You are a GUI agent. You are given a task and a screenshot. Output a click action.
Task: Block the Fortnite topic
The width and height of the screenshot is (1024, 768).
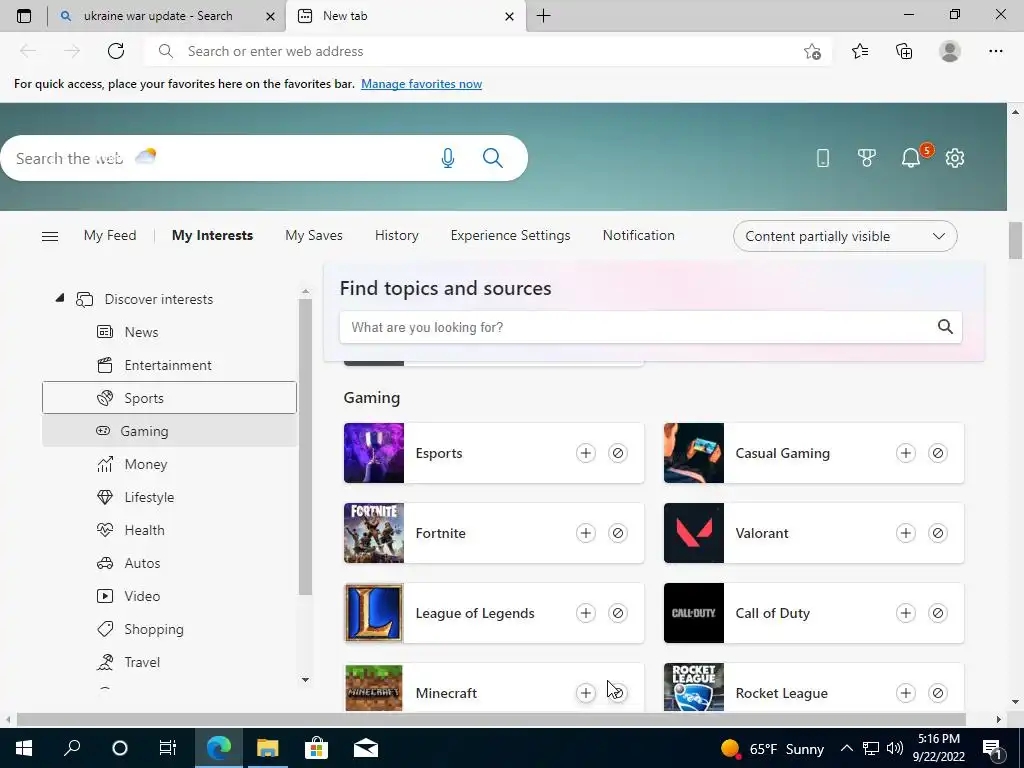[618, 533]
